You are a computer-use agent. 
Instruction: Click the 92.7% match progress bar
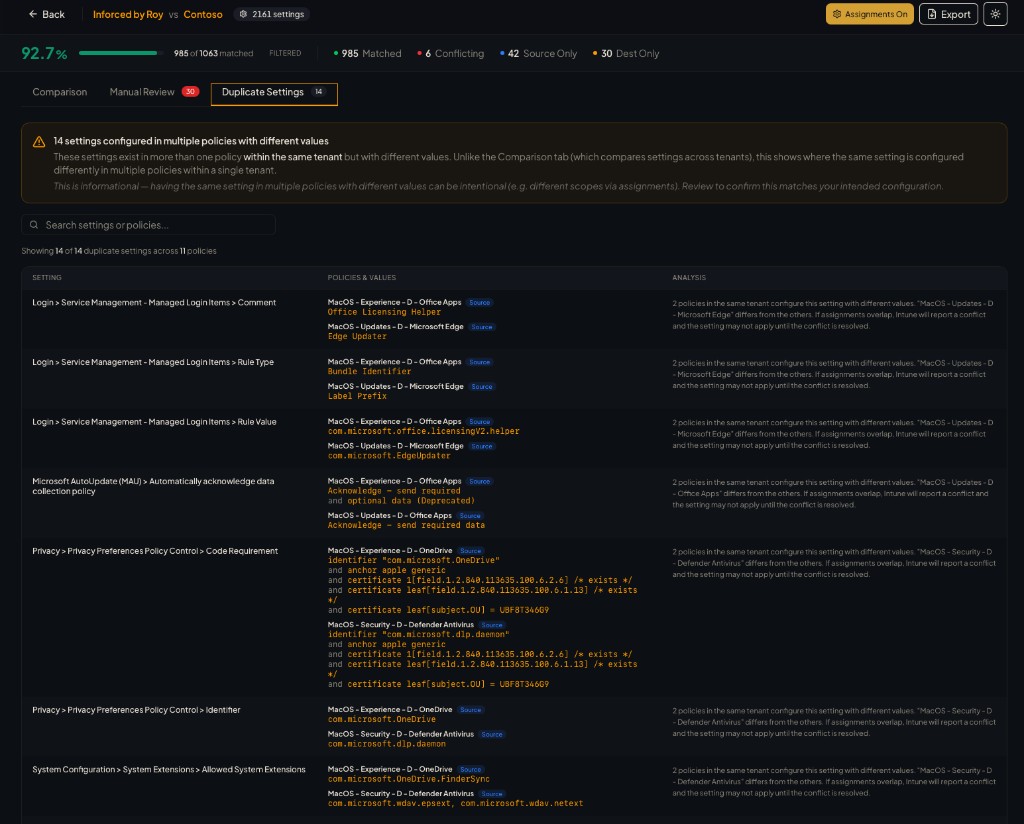[x=120, y=53]
